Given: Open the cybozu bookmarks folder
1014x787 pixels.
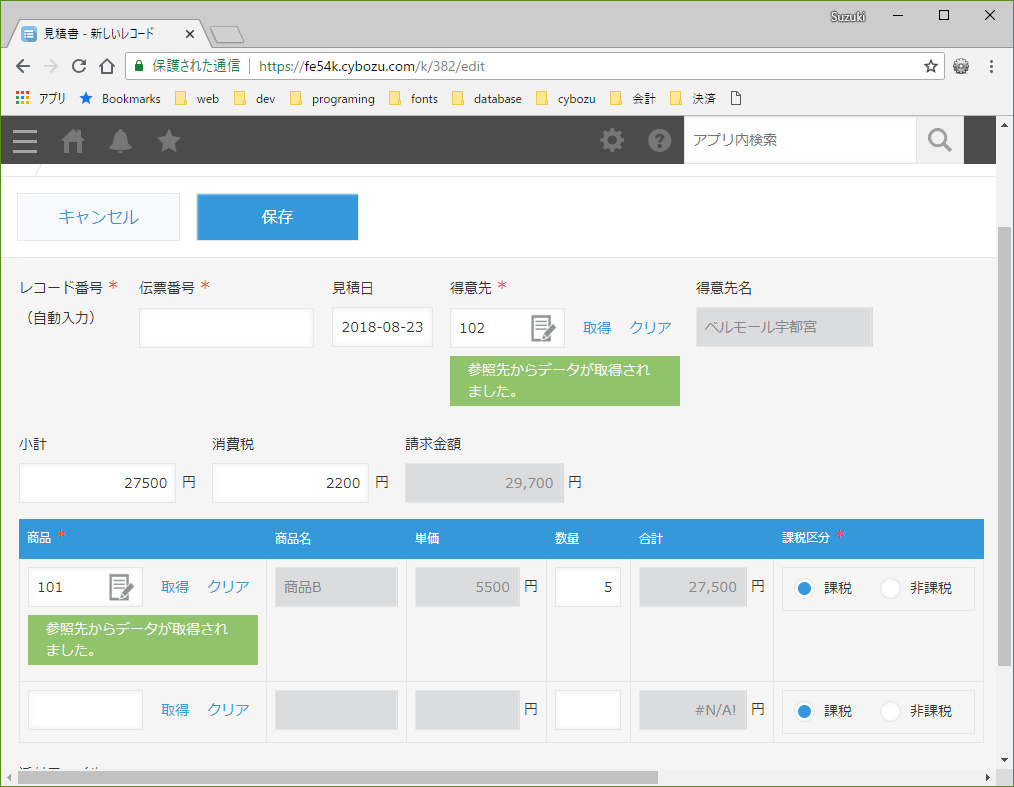Looking at the screenshot, I should click(566, 98).
